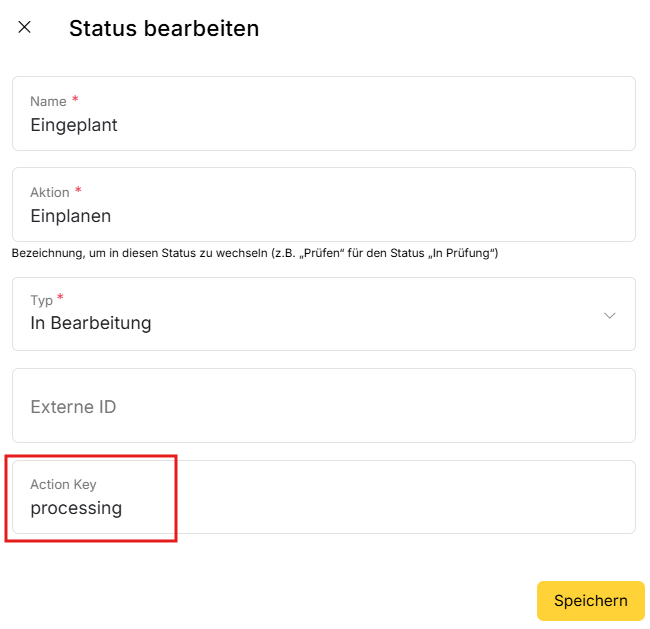
Task: Click the "Aktion" field label
Action: [x=50, y=192]
